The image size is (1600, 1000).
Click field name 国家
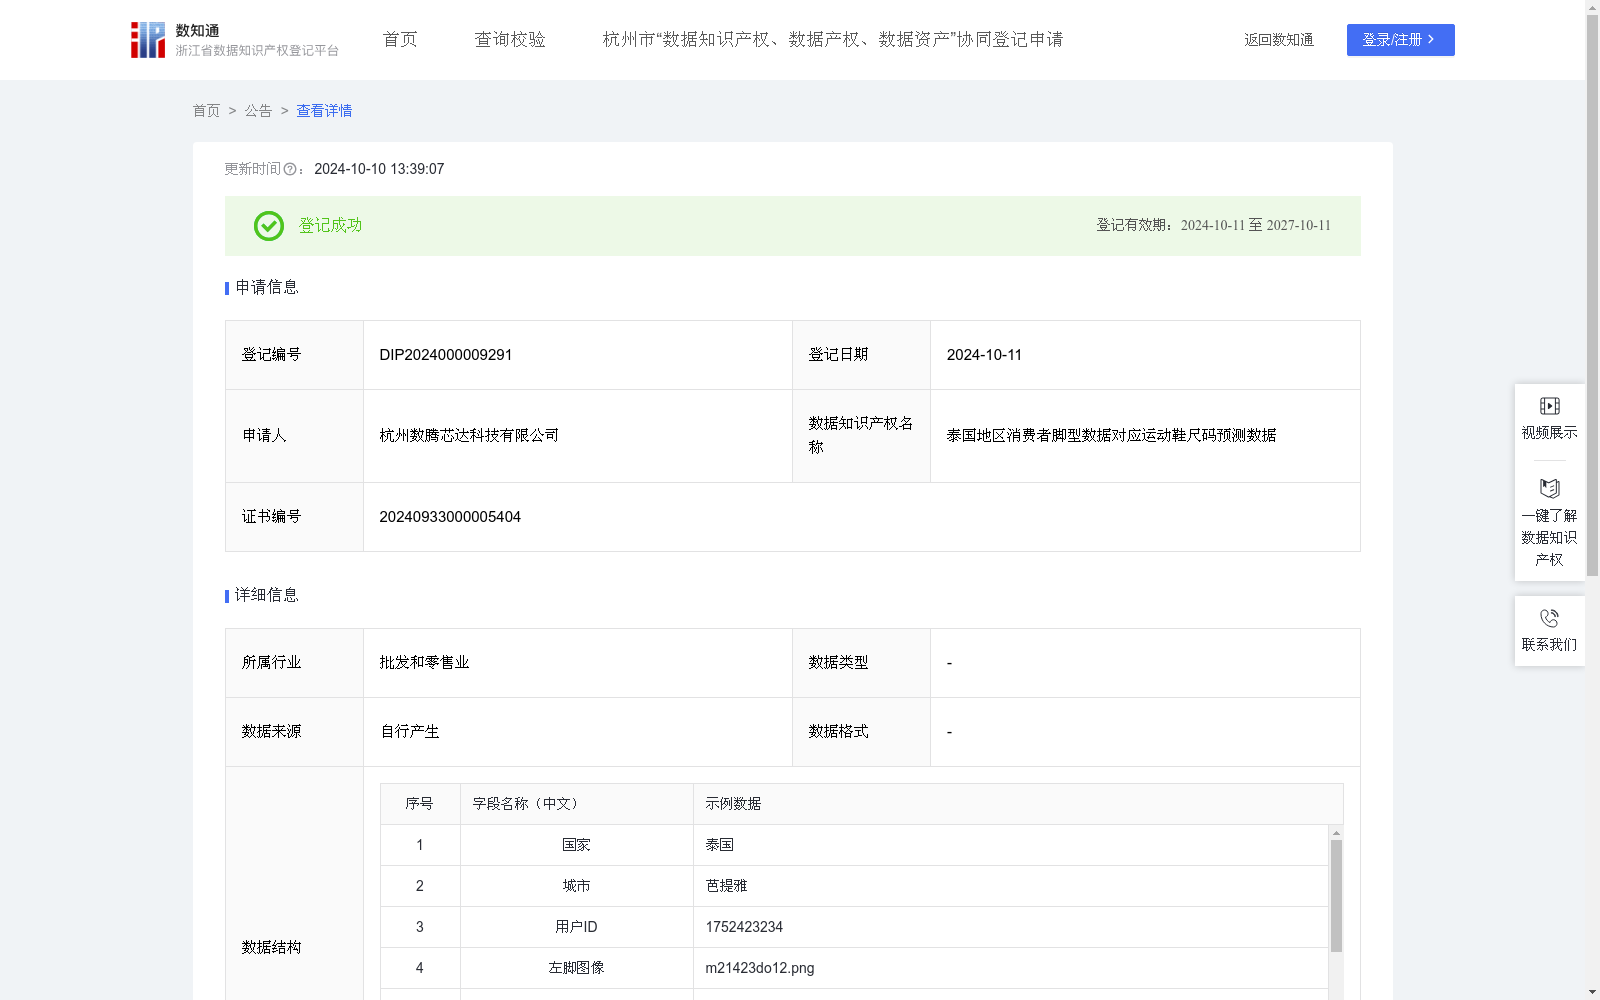tap(576, 845)
